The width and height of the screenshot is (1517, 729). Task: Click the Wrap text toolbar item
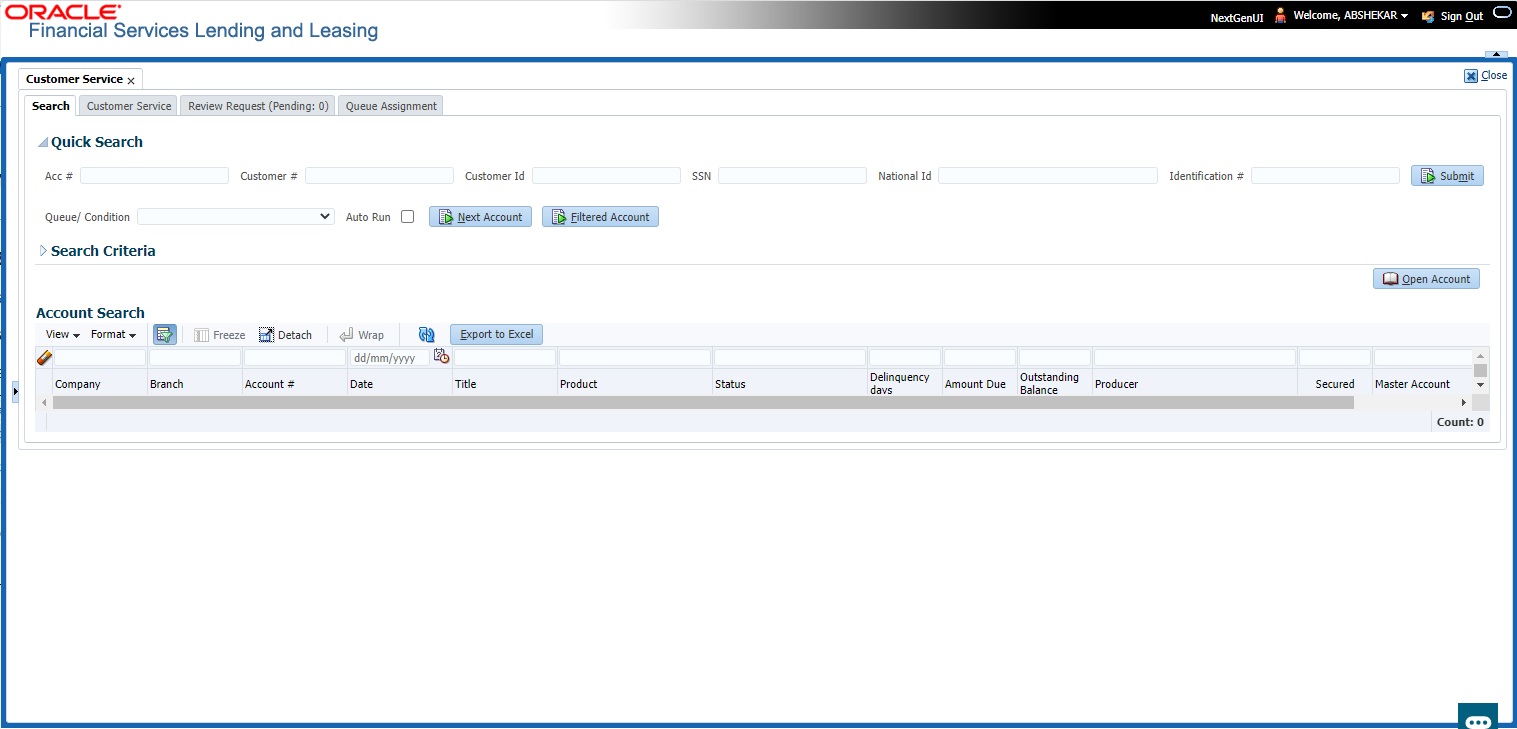[x=361, y=335]
